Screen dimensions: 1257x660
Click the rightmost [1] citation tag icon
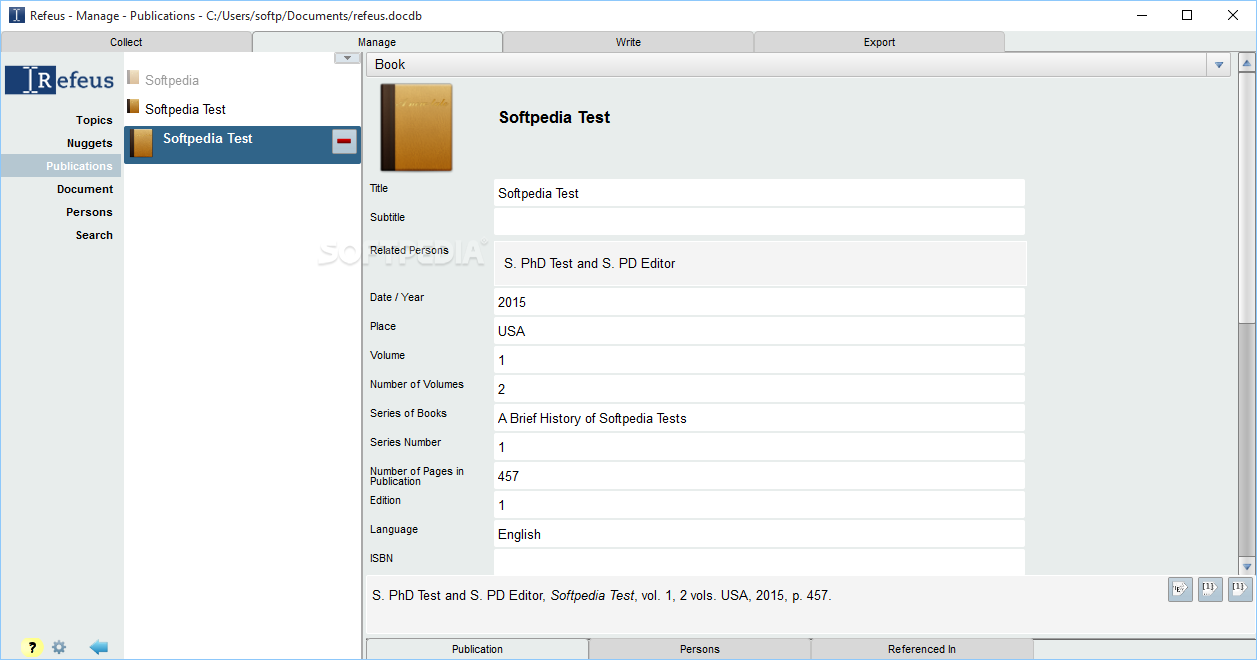[1240, 589]
